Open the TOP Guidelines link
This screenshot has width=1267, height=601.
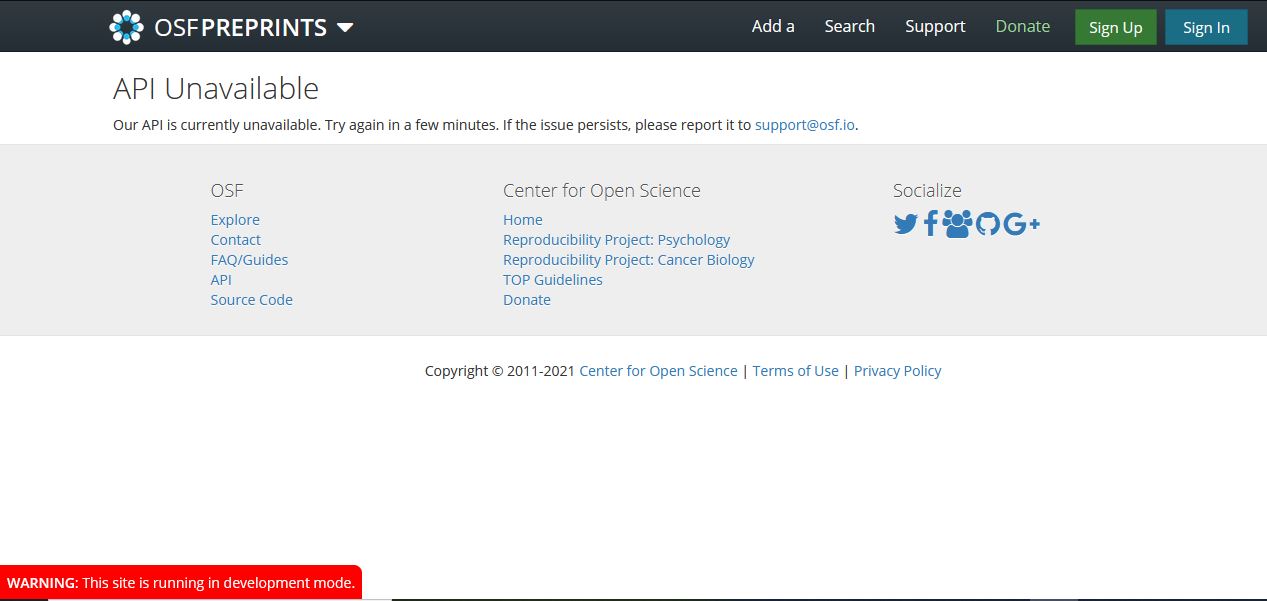point(553,280)
